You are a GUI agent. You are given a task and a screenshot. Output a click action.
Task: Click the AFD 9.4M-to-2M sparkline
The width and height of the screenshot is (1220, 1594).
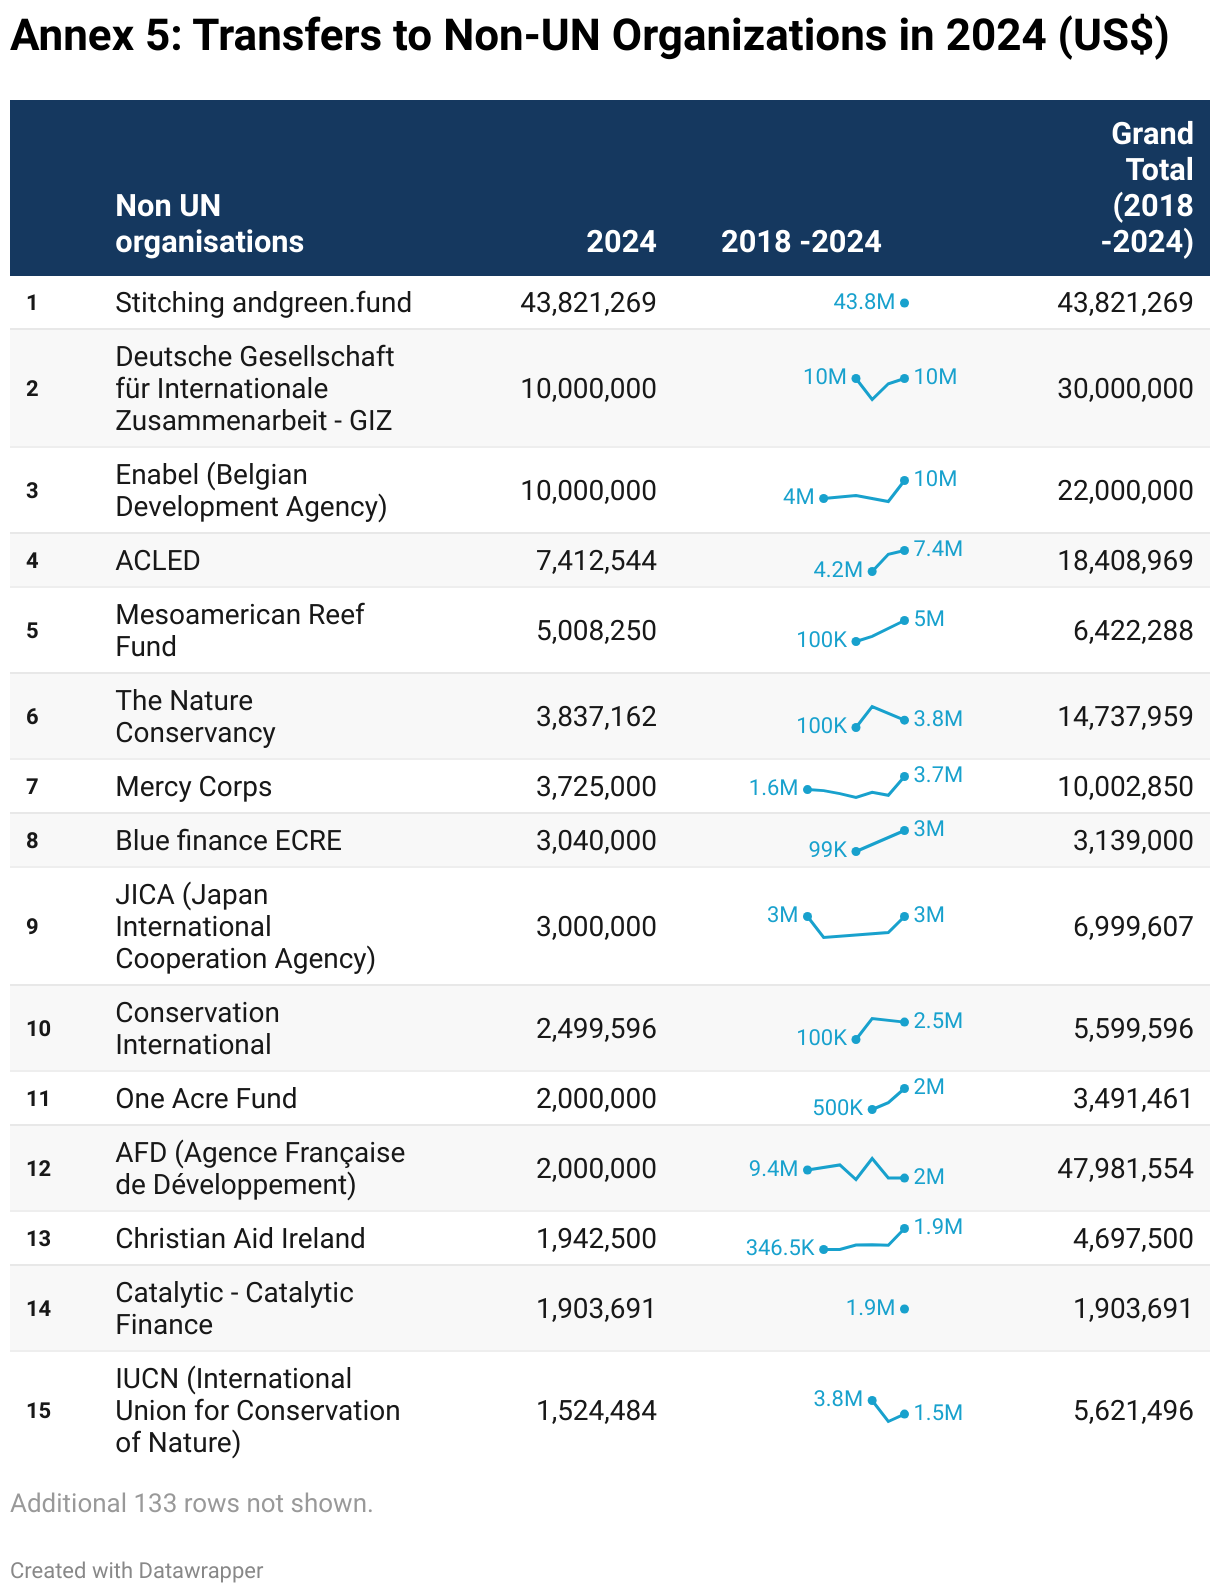[x=847, y=1170]
